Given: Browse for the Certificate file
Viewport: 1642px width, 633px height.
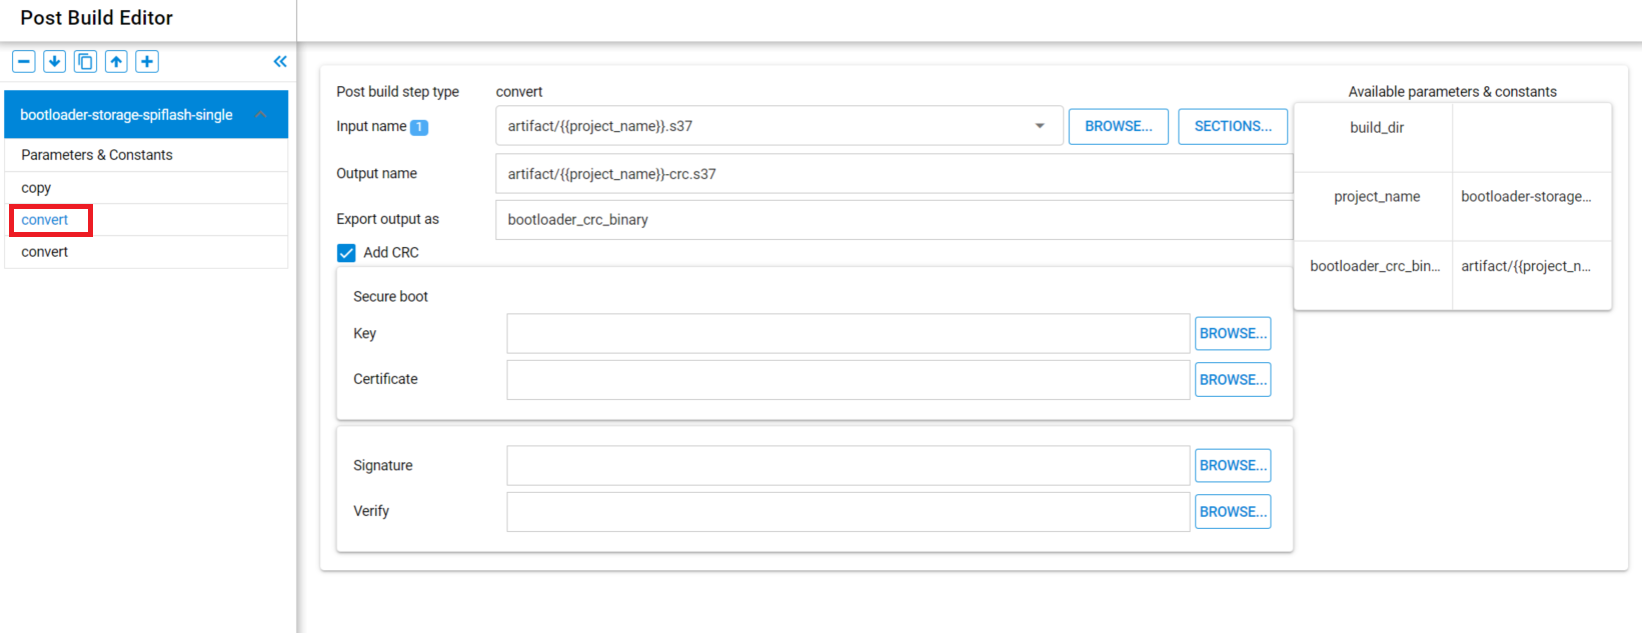Looking at the screenshot, I should [1233, 379].
